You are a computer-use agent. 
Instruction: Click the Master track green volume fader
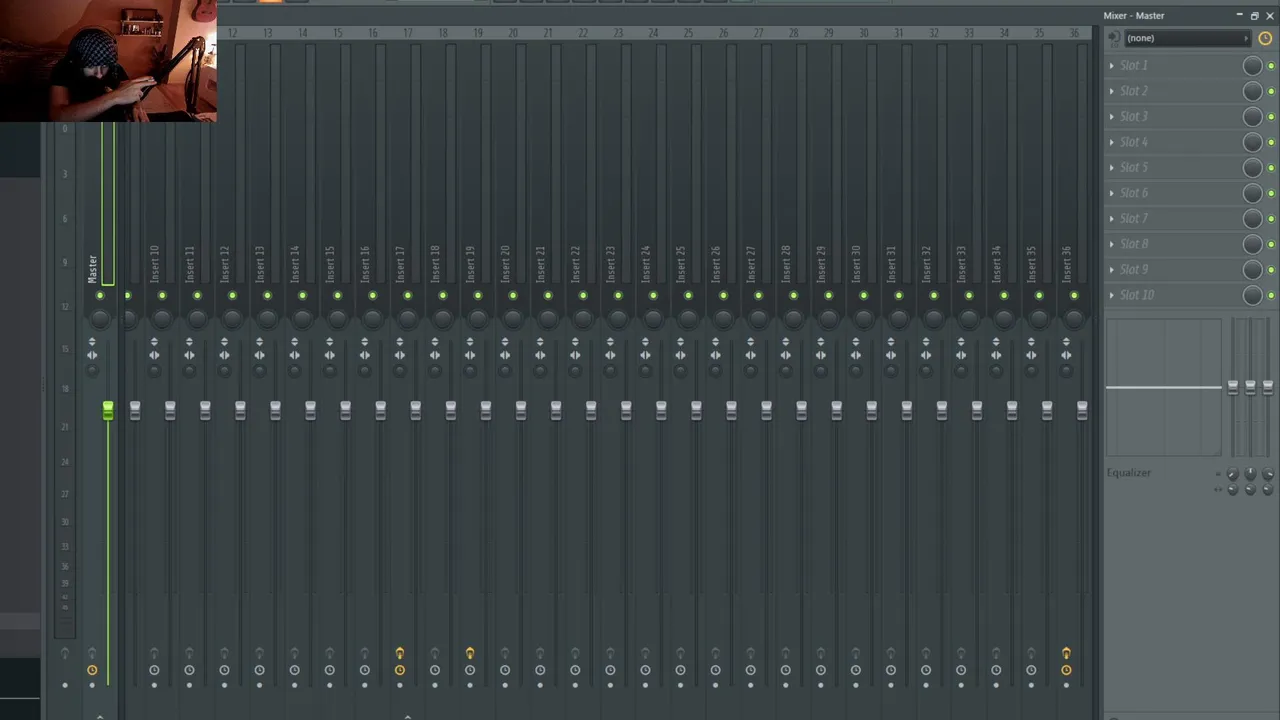107,411
